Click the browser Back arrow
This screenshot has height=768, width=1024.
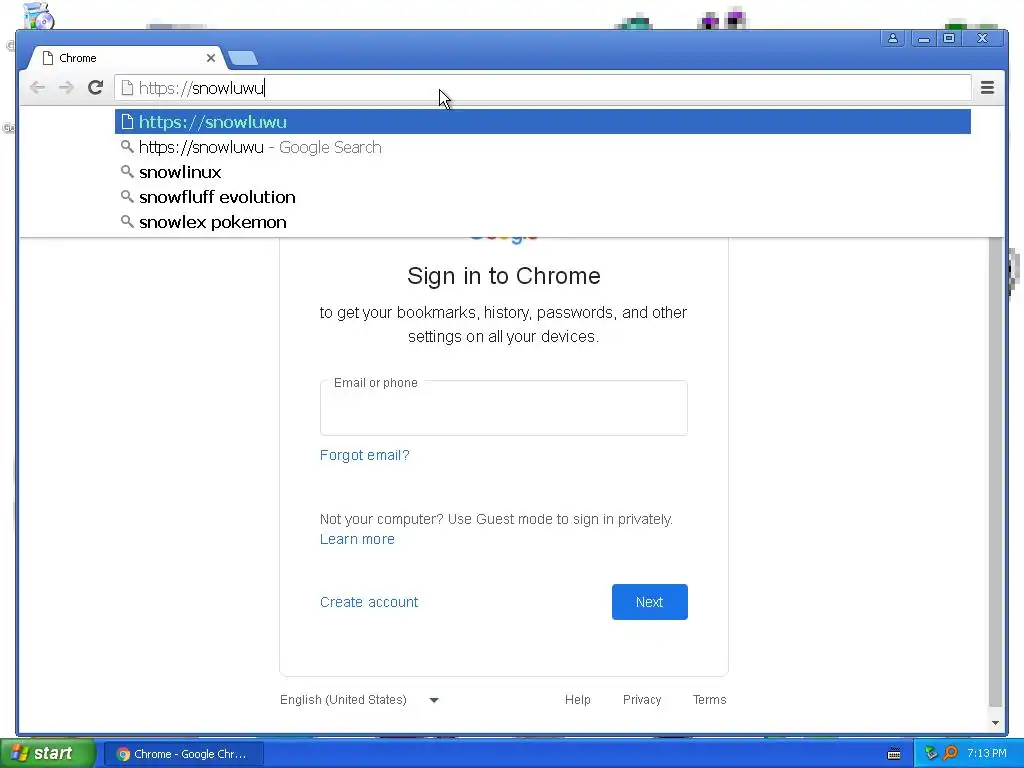click(37, 88)
